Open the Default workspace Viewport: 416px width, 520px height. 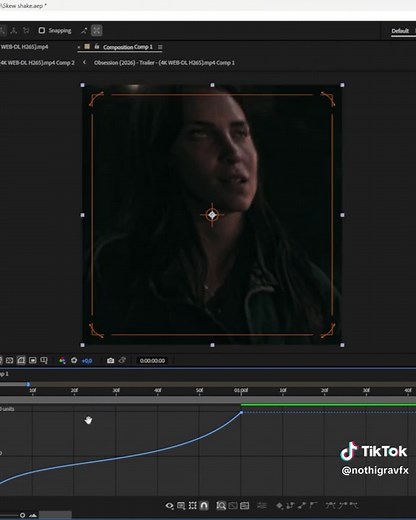click(400, 31)
